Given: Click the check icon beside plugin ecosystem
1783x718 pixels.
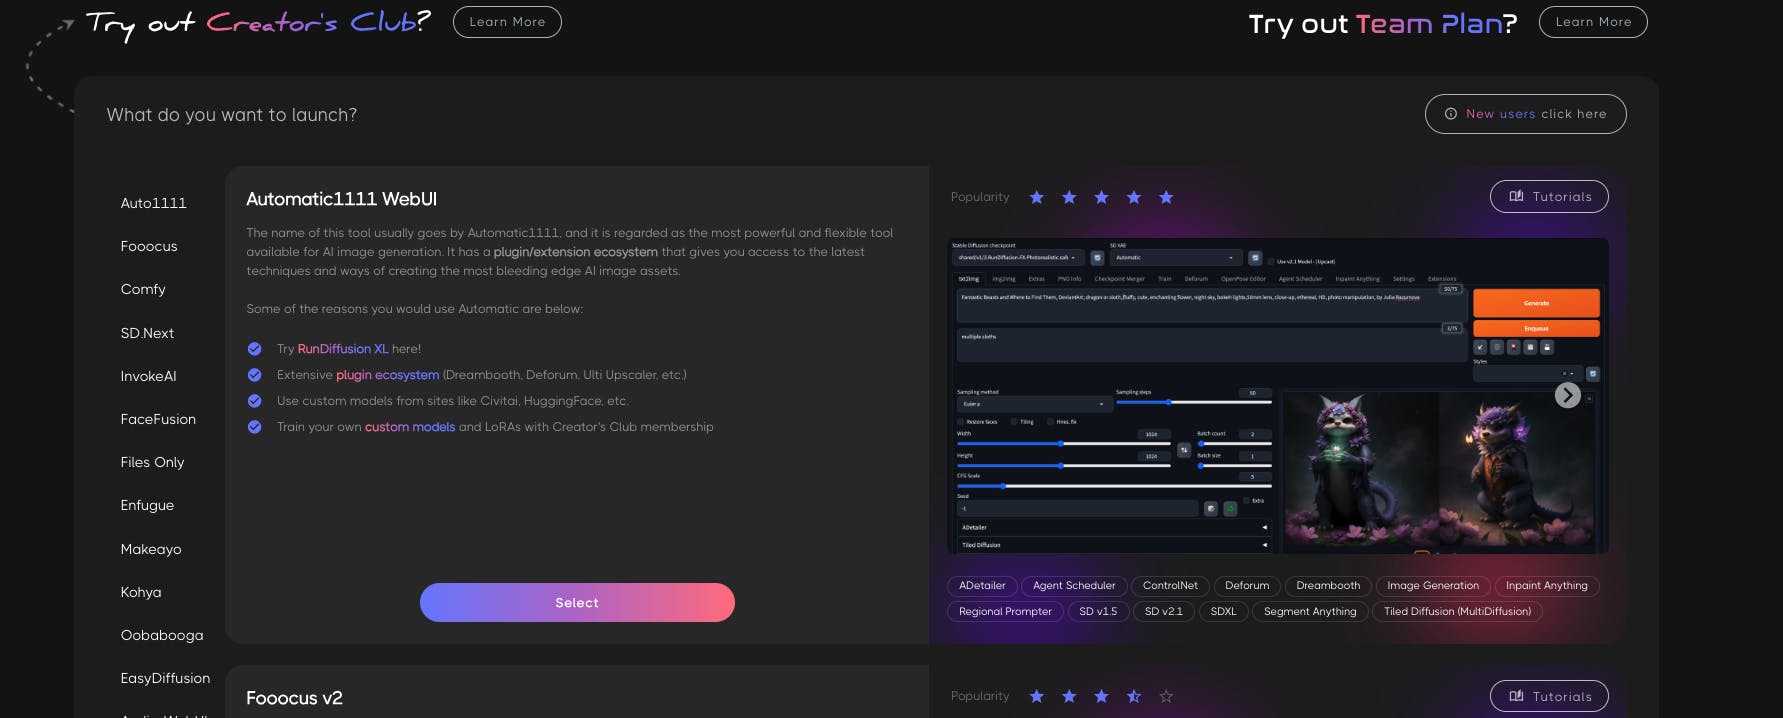Looking at the screenshot, I should point(254,375).
